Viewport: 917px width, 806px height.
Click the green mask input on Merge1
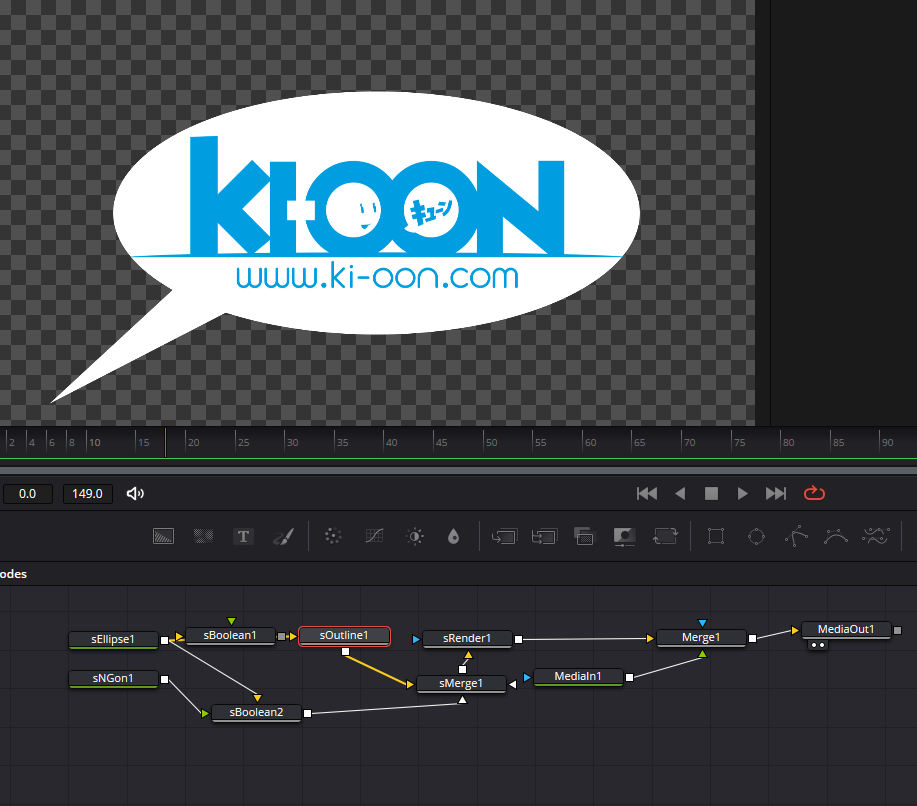click(x=702, y=653)
